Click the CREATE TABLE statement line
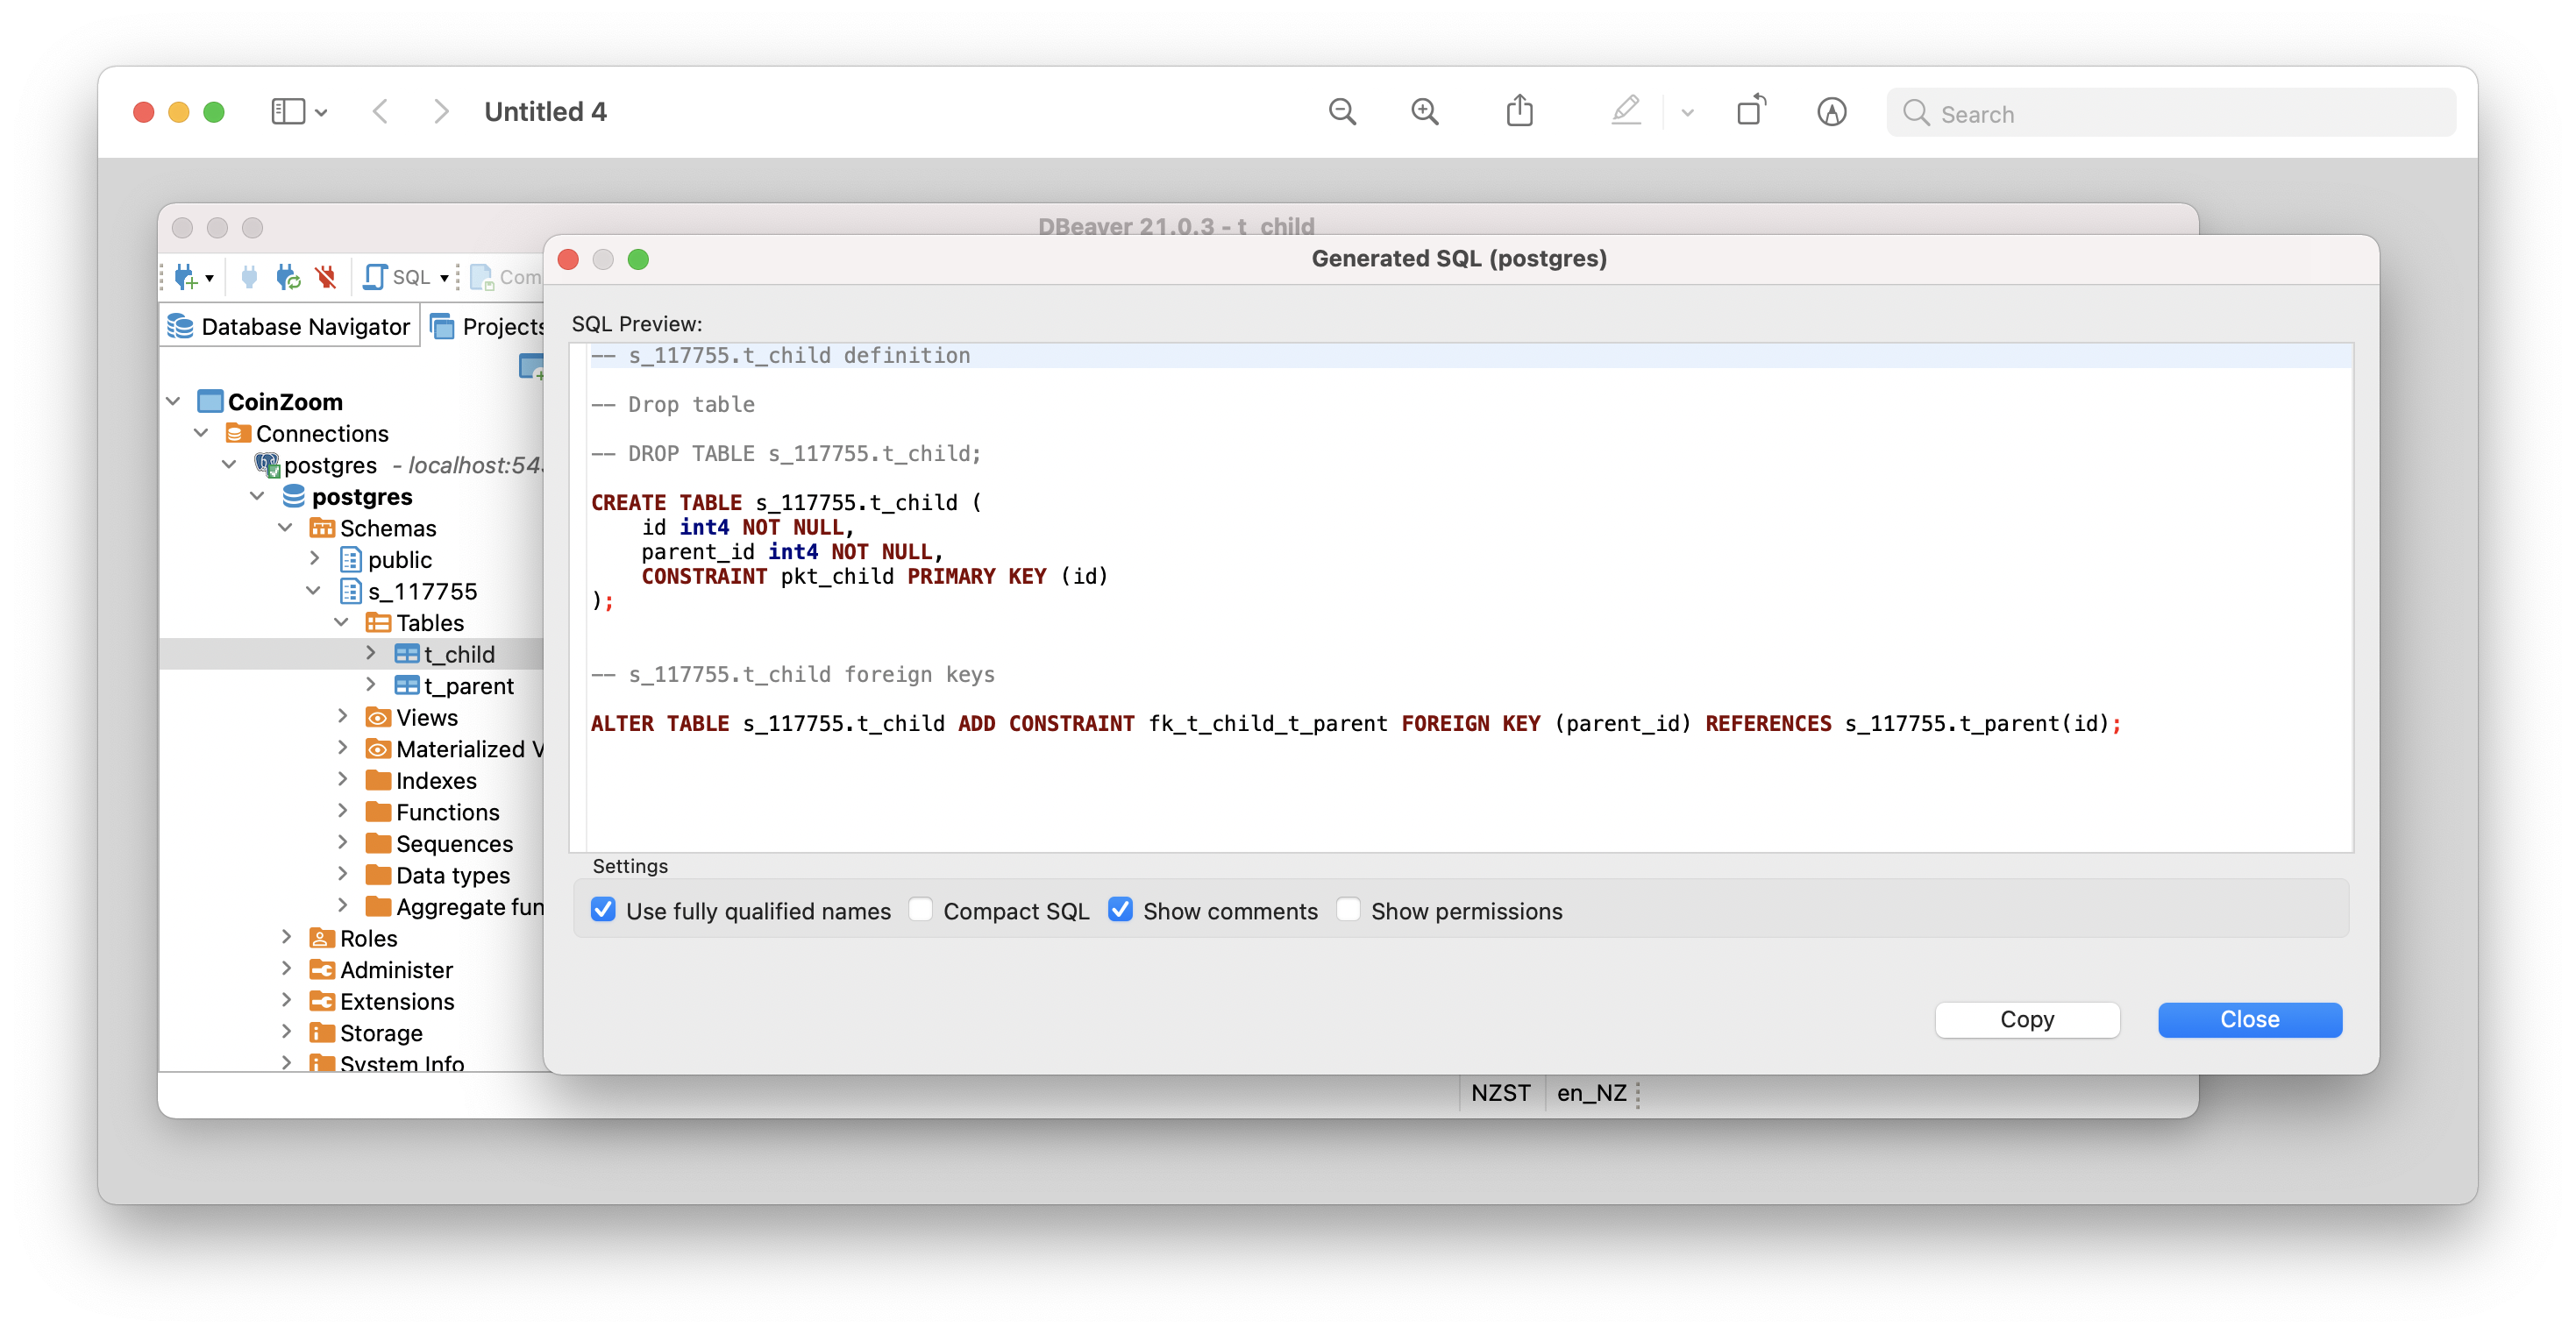Viewport: 2576px width, 1334px height. [x=786, y=502]
